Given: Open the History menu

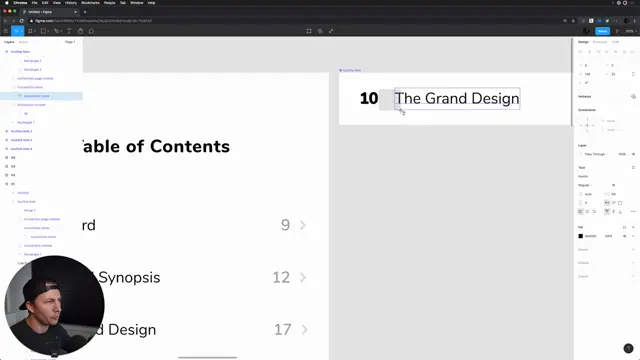Looking at the screenshot, I should tap(71, 3).
